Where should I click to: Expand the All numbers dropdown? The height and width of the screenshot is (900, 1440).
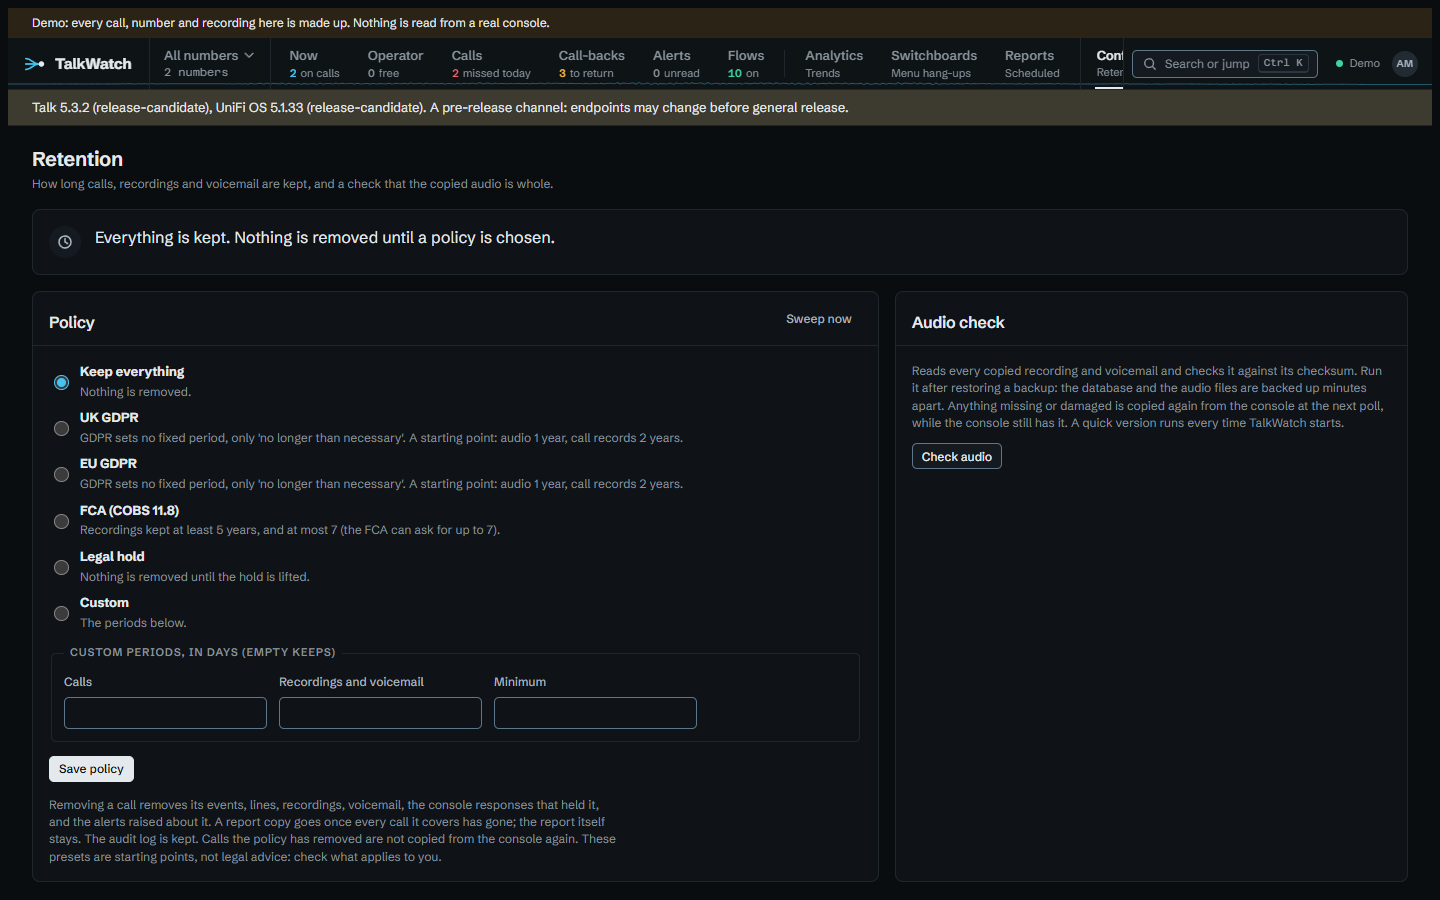click(209, 64)
